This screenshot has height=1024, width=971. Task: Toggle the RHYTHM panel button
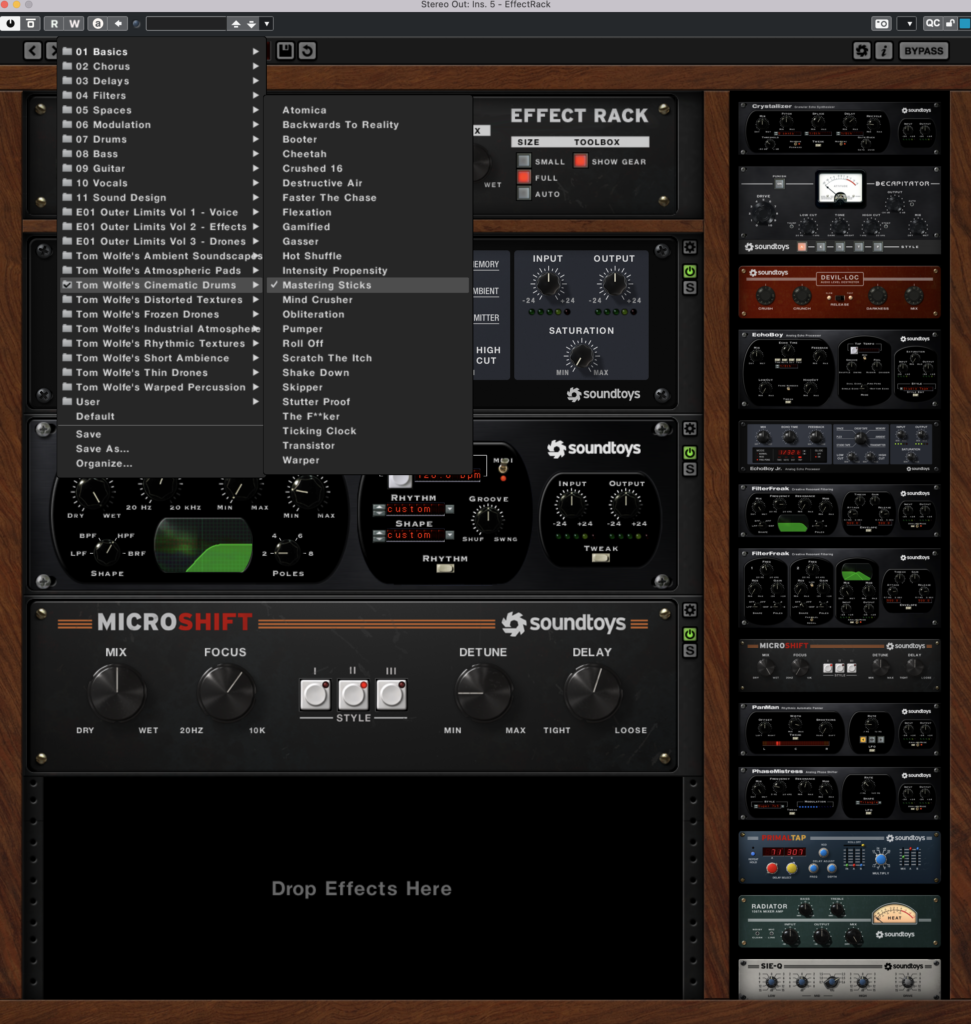tap(445, 569)
